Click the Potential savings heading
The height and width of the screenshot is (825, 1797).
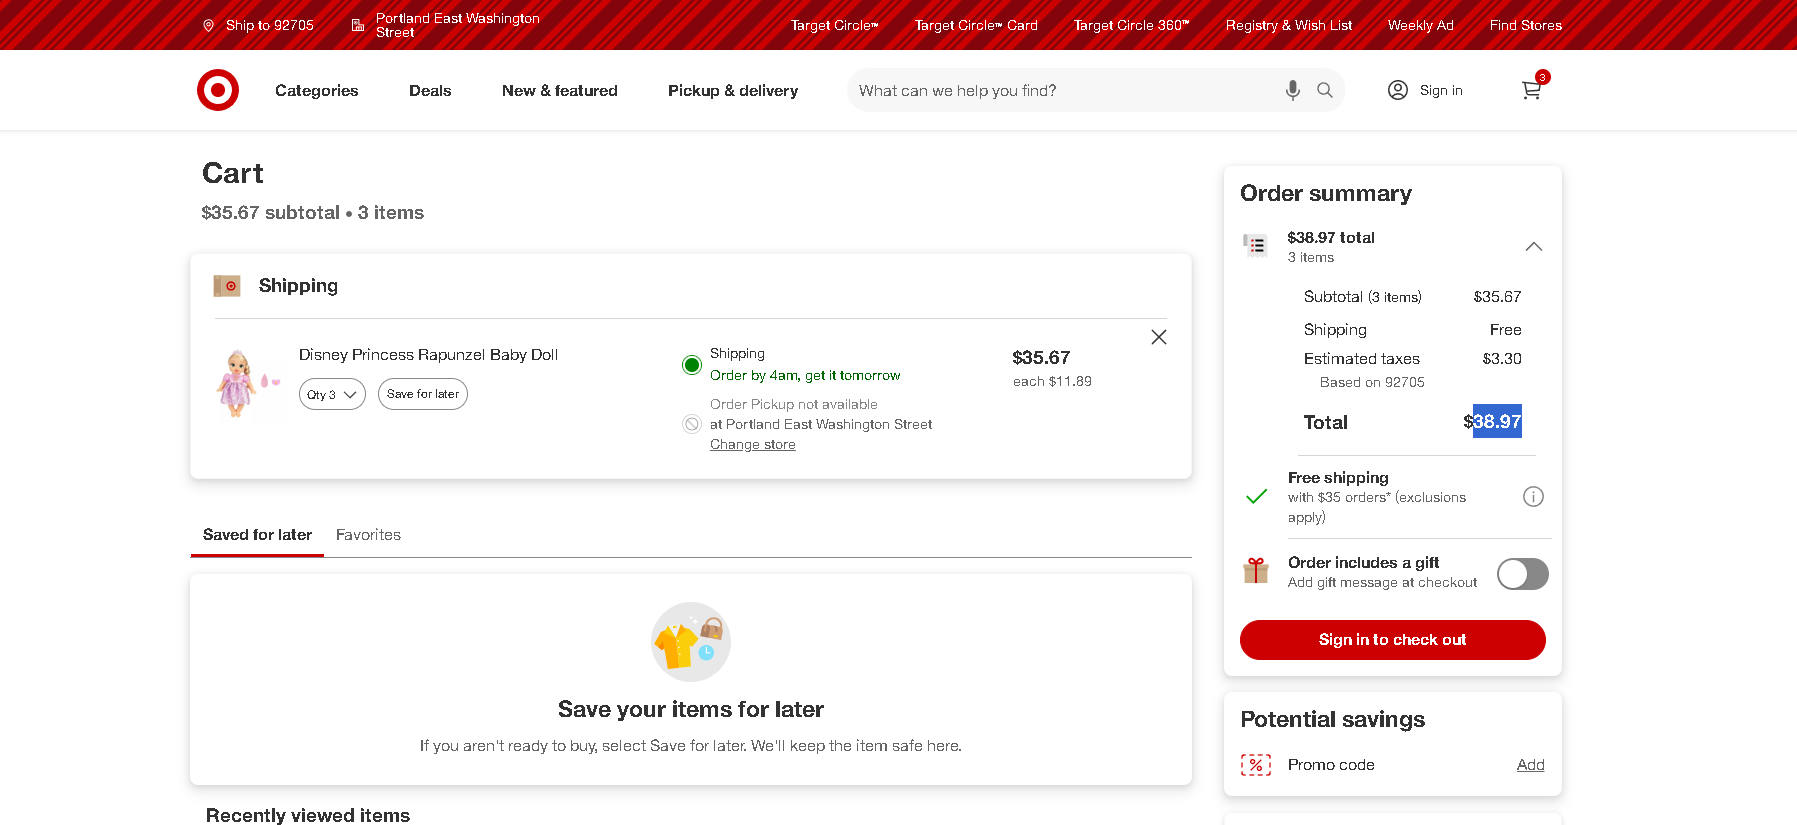click(x=1333, y=719)
